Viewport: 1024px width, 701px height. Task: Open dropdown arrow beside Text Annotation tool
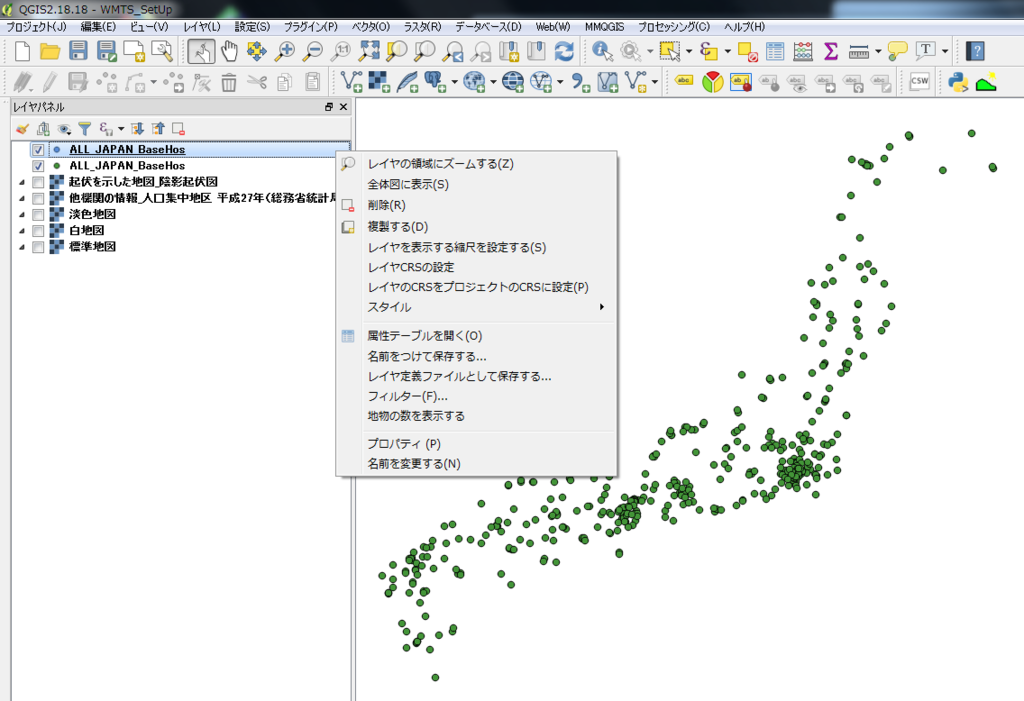tap(945, 51)
